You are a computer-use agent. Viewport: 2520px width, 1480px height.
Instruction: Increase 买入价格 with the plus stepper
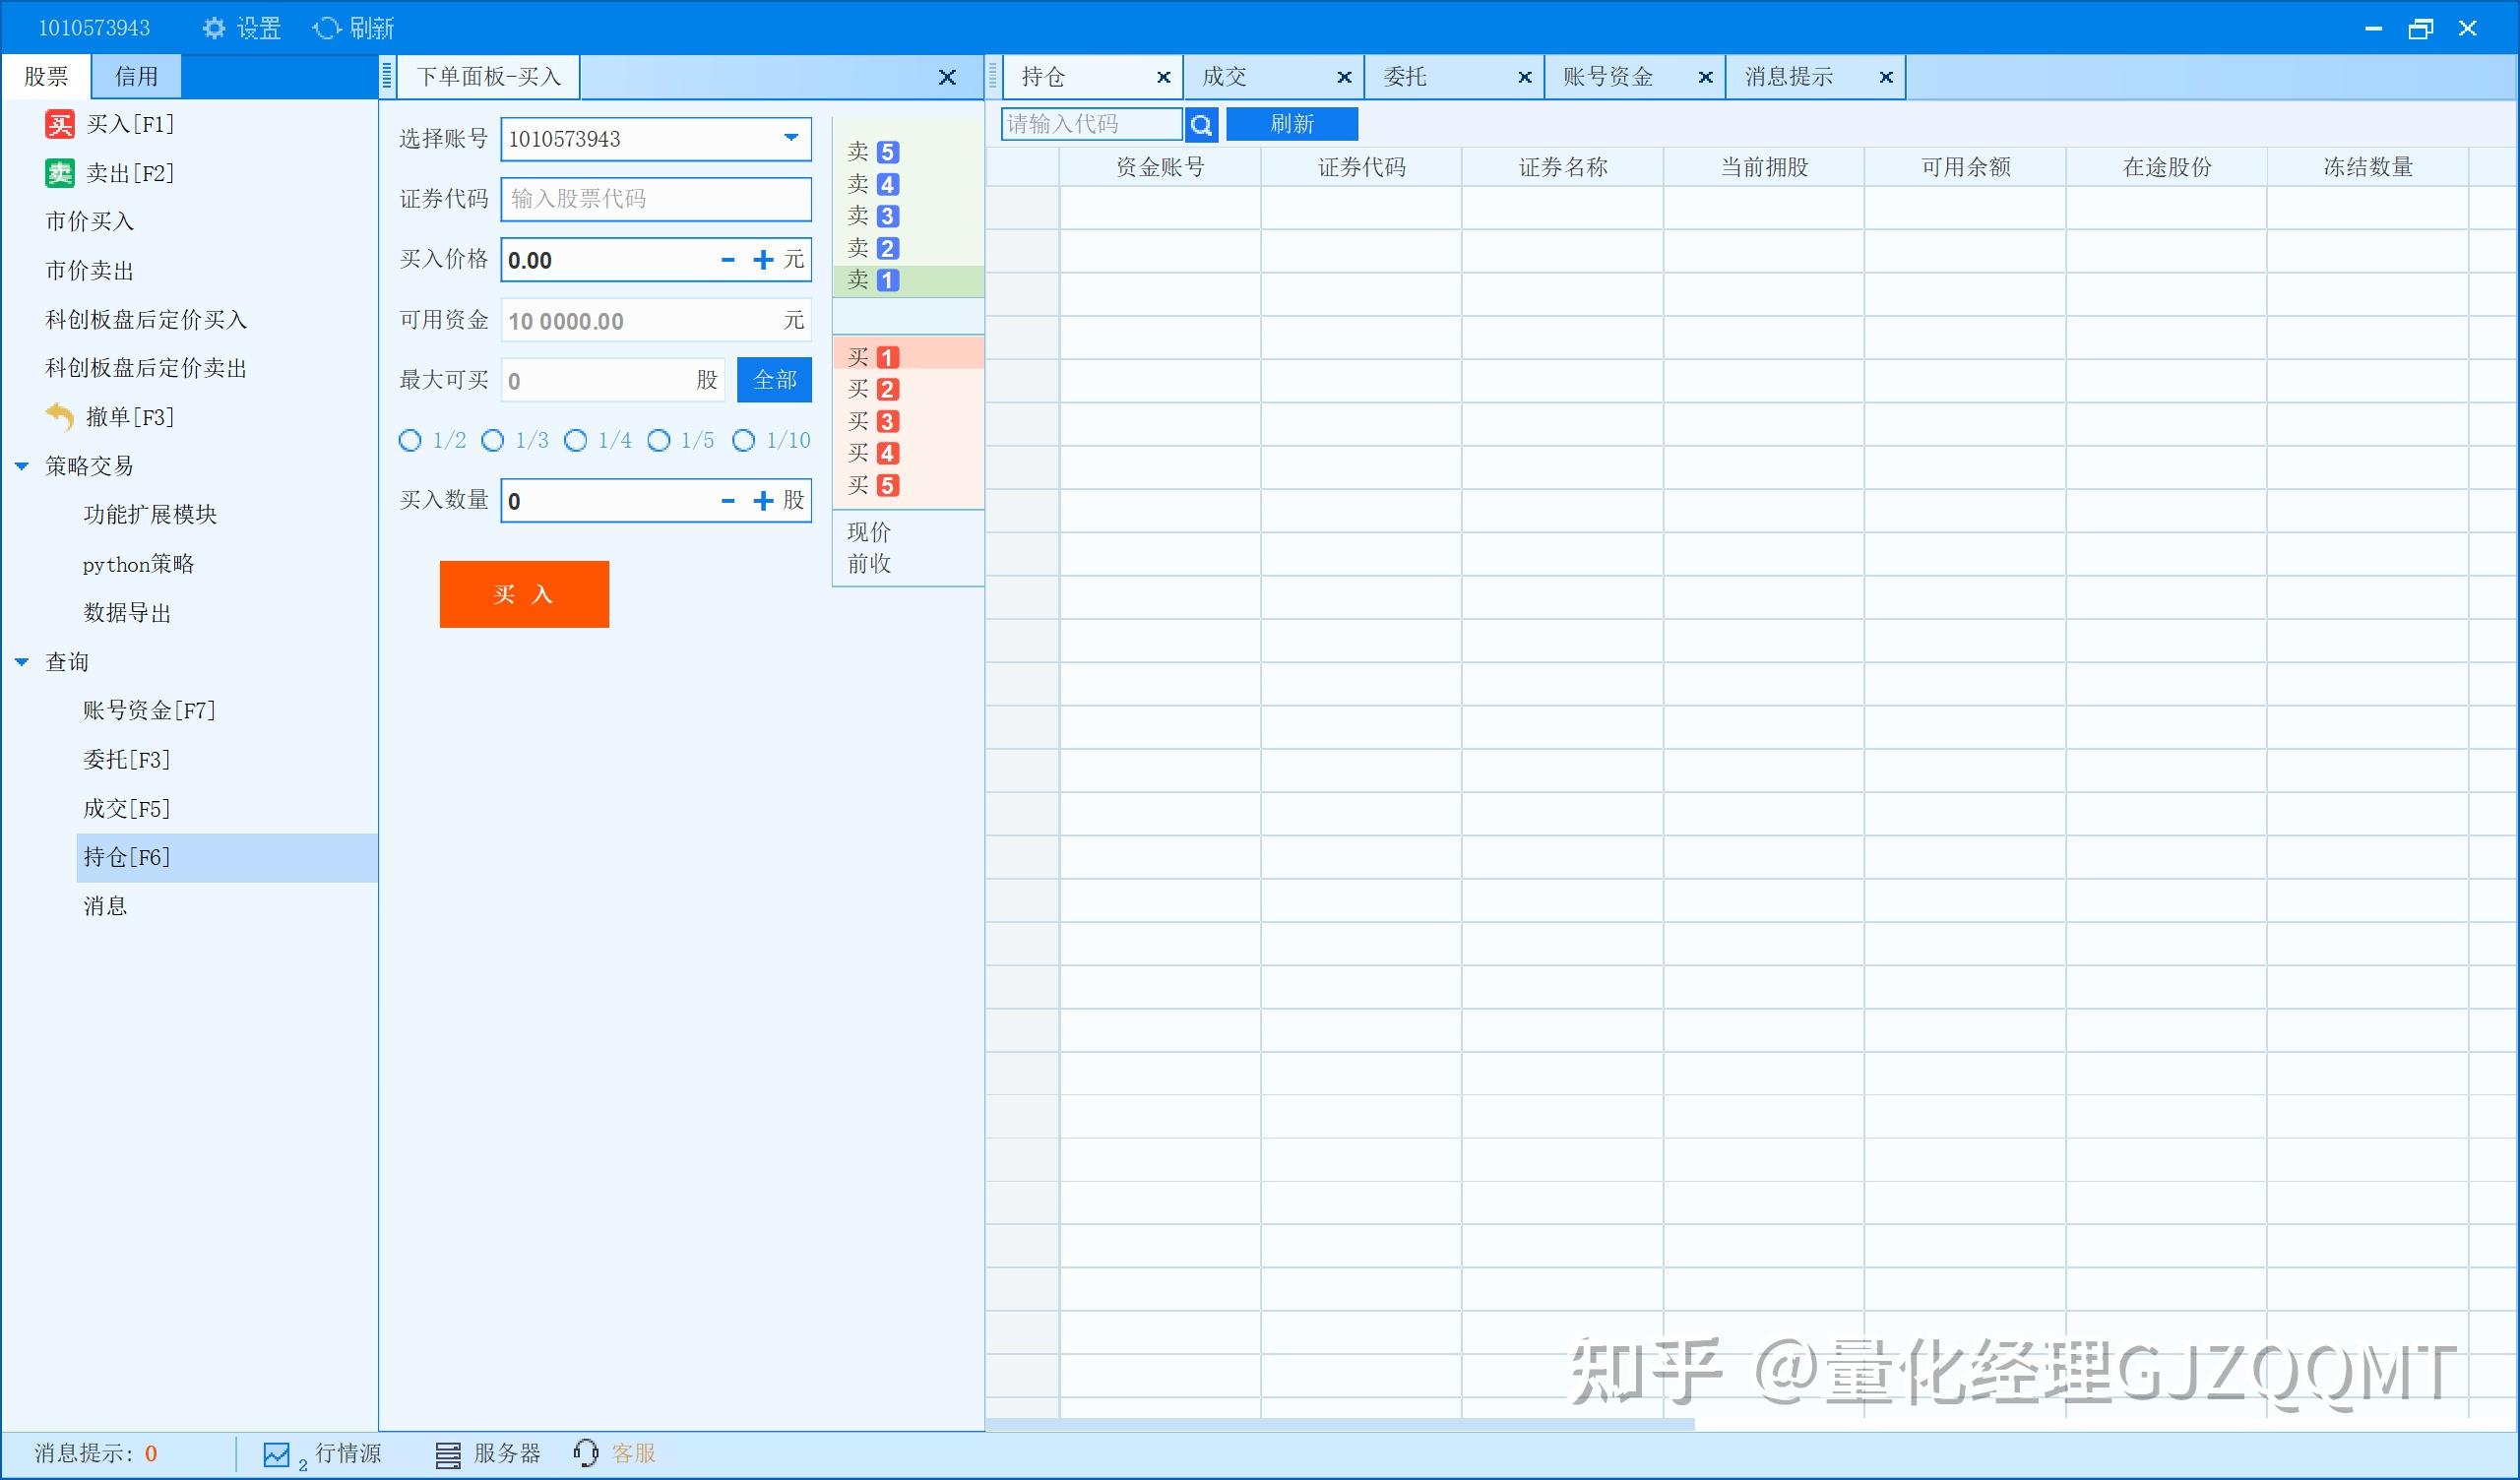[x=763, y=259]
